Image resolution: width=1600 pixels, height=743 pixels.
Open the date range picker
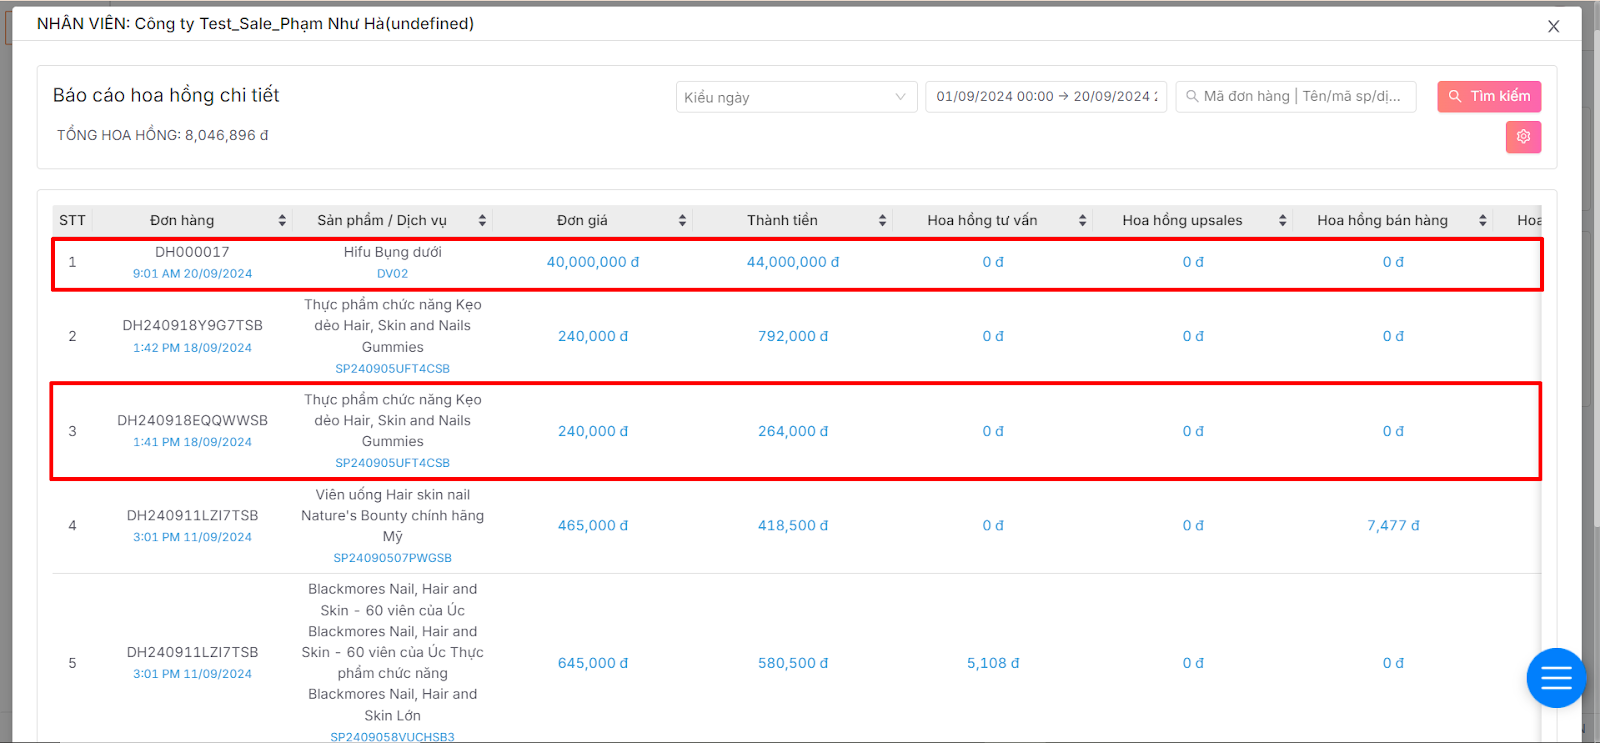1046,97
